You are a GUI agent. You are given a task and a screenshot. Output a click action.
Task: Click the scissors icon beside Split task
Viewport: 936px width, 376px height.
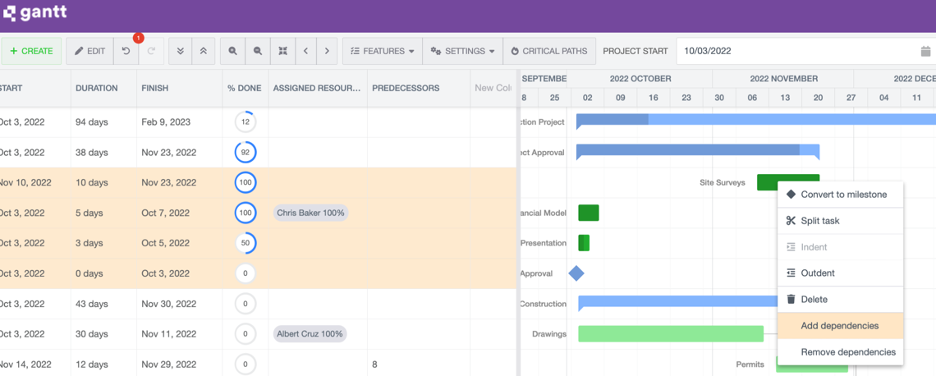pyautogui.click(x=791, y=221)
